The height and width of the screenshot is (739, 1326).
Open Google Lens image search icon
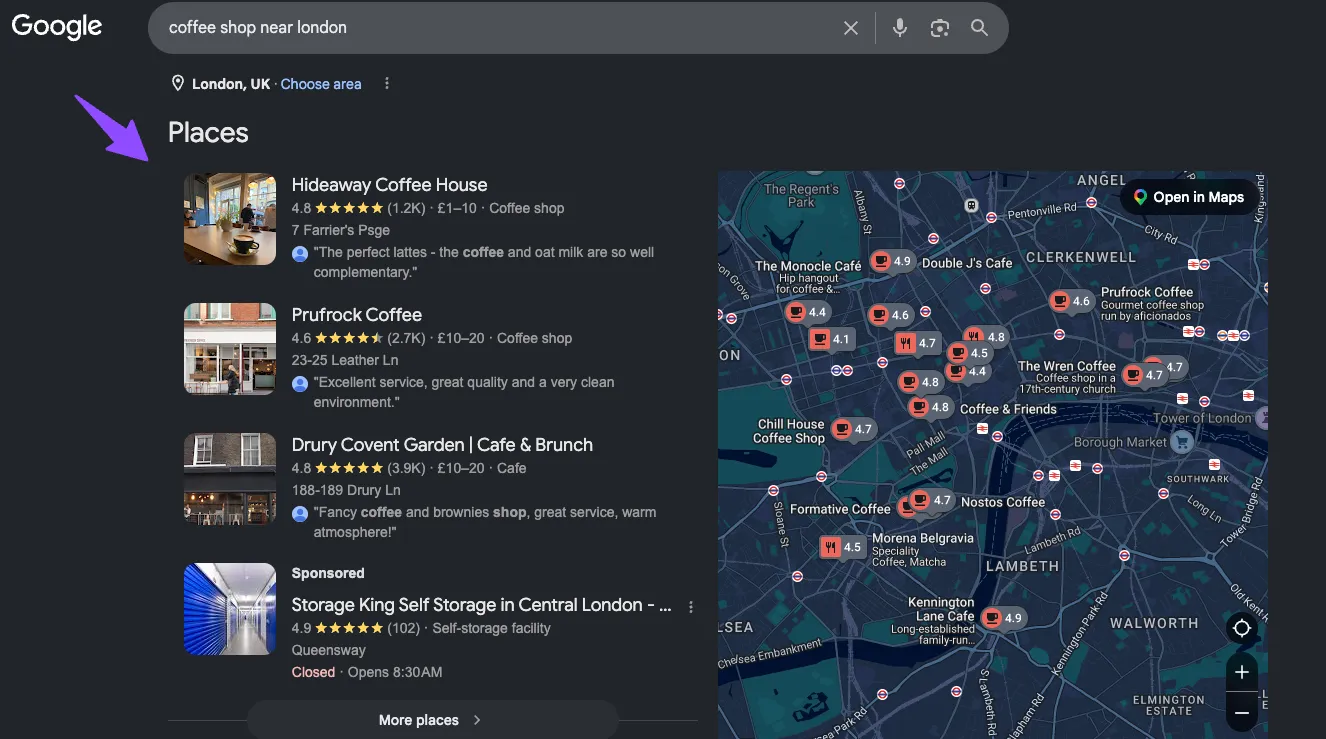click(939, 28)
